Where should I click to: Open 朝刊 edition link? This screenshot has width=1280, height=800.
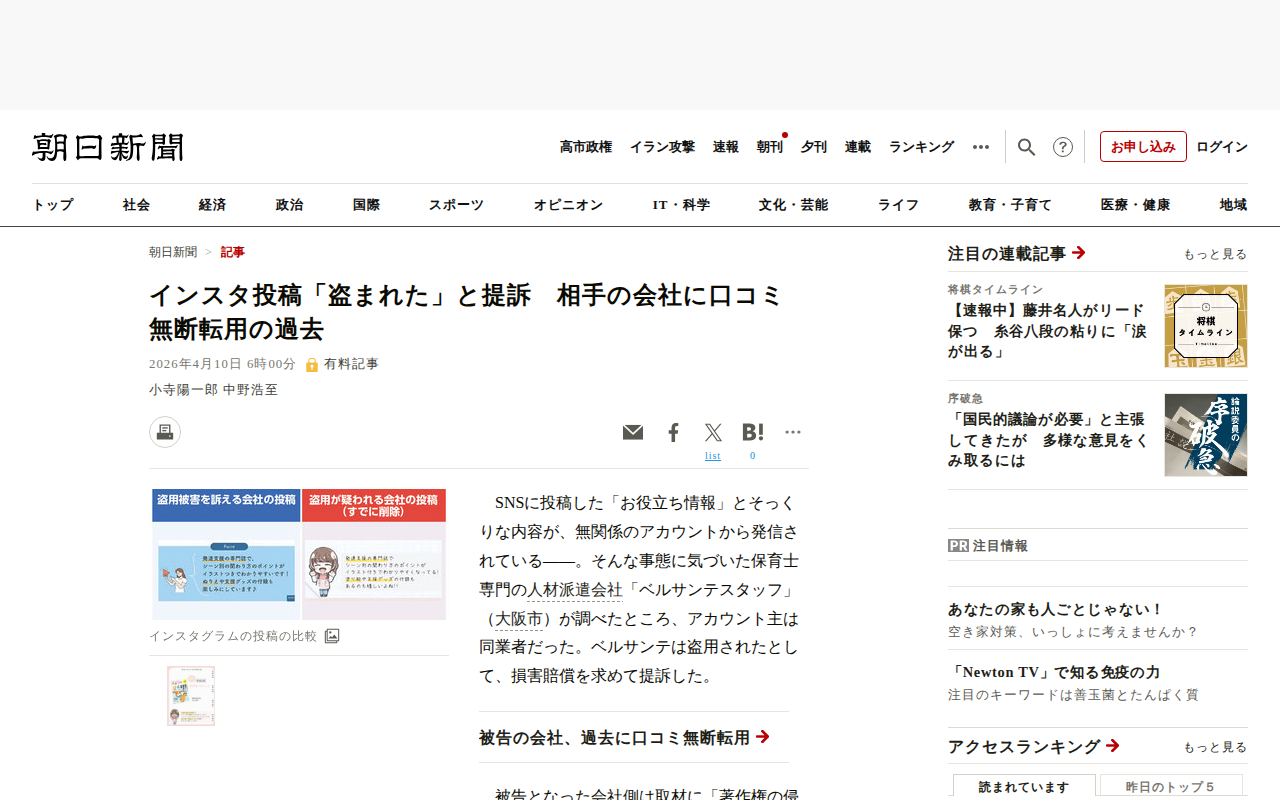pyautogui.click(x=770, y=147)
